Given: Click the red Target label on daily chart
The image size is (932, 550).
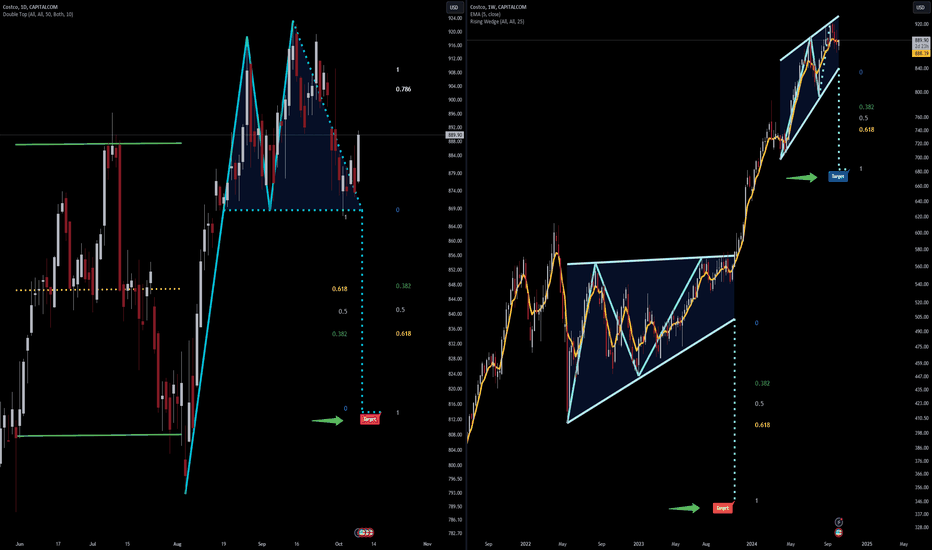Looking at the screenshot, I should [x=370, y=419].
